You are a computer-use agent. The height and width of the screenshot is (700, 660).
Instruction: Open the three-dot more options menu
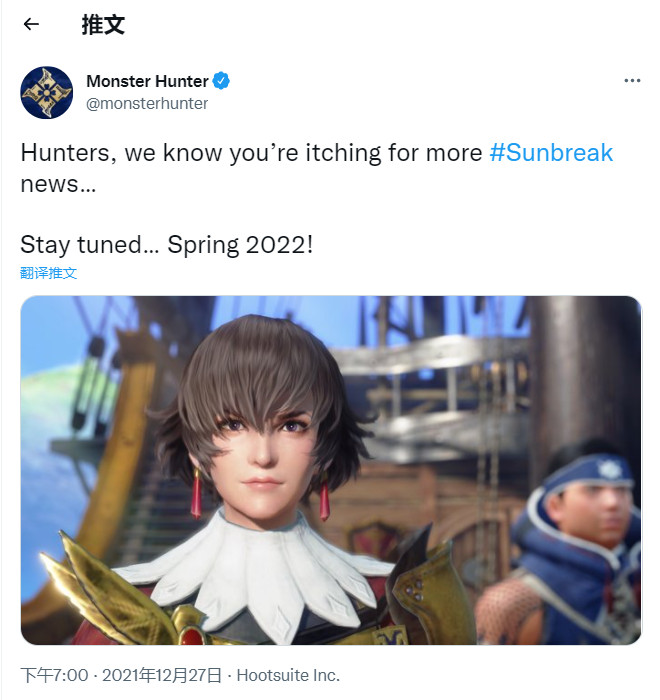pyautogui.click(x=632, y=81)
